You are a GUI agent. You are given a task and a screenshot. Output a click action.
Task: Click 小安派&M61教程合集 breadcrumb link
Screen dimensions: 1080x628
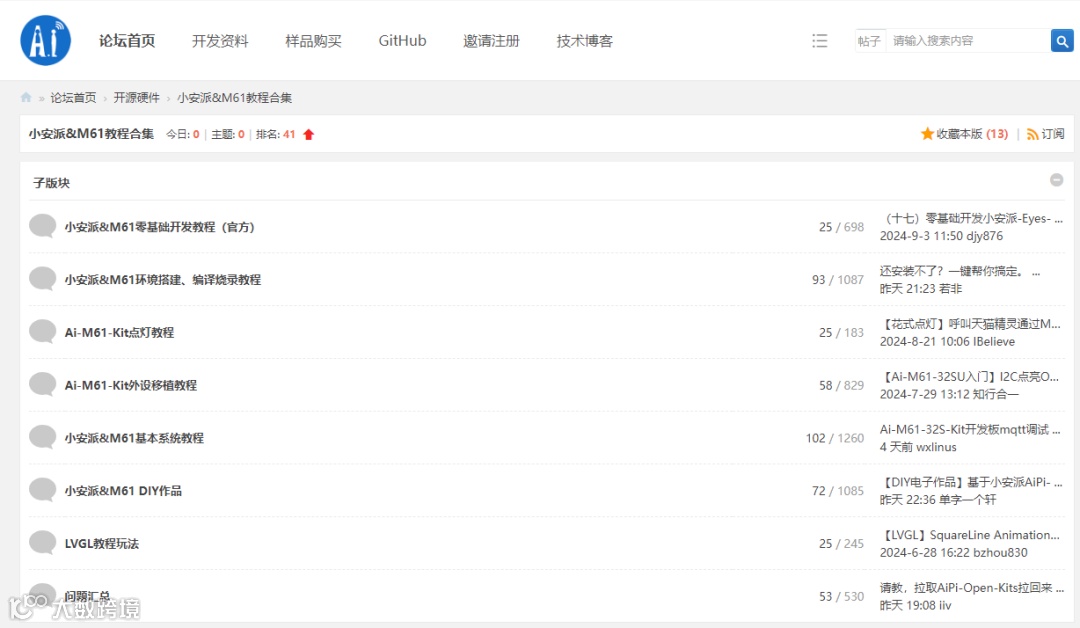click(234, 98)
